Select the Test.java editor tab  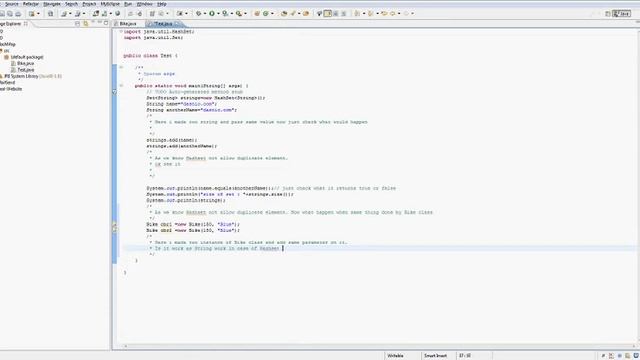[163, 24]
